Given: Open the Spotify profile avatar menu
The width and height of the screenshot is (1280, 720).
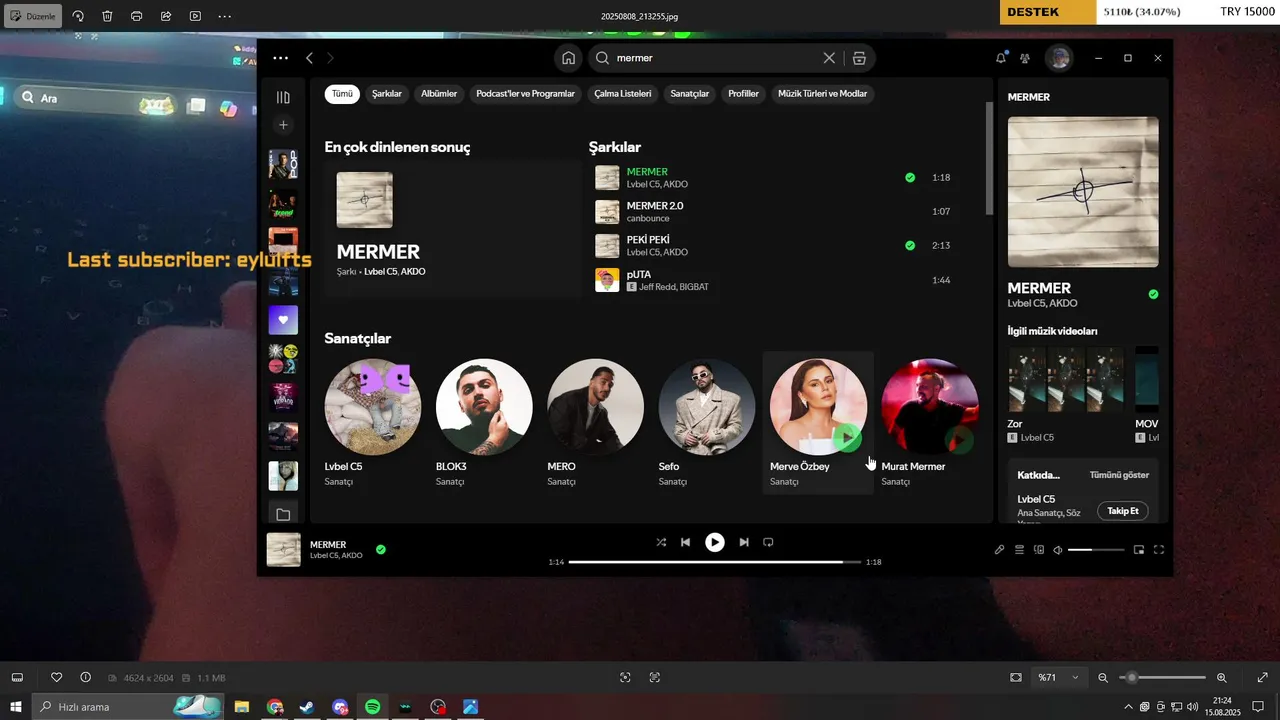Looking at the screenshot, I should [1059, 58].
